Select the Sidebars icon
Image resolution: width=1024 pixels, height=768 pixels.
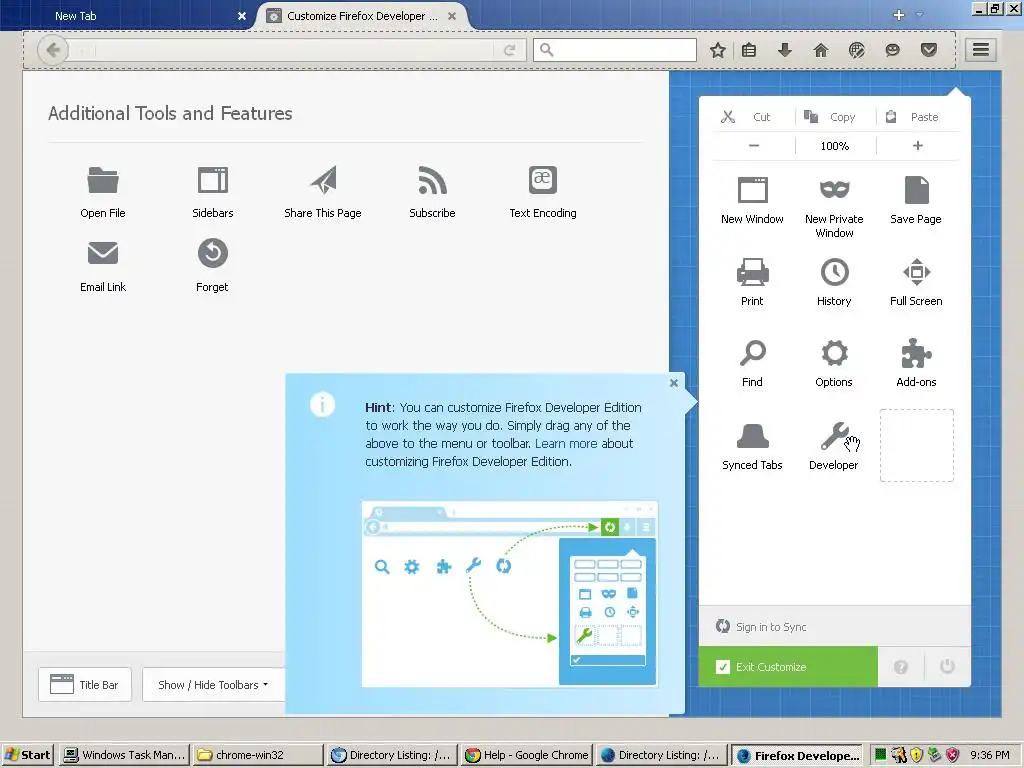tap(213, 181)
